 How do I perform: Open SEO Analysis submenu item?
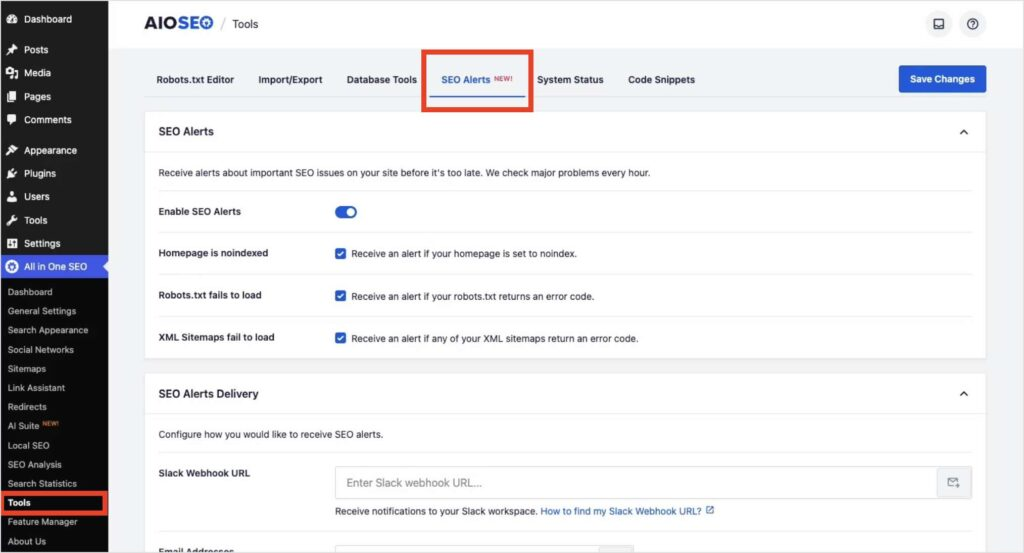click(x=35, y=464)
